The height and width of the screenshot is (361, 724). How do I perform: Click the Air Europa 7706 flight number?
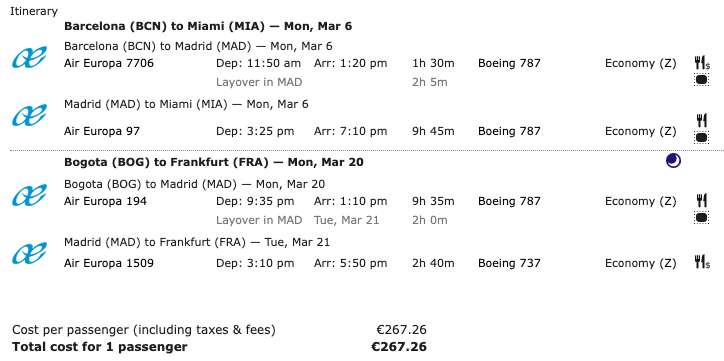[x=109, y=63]
